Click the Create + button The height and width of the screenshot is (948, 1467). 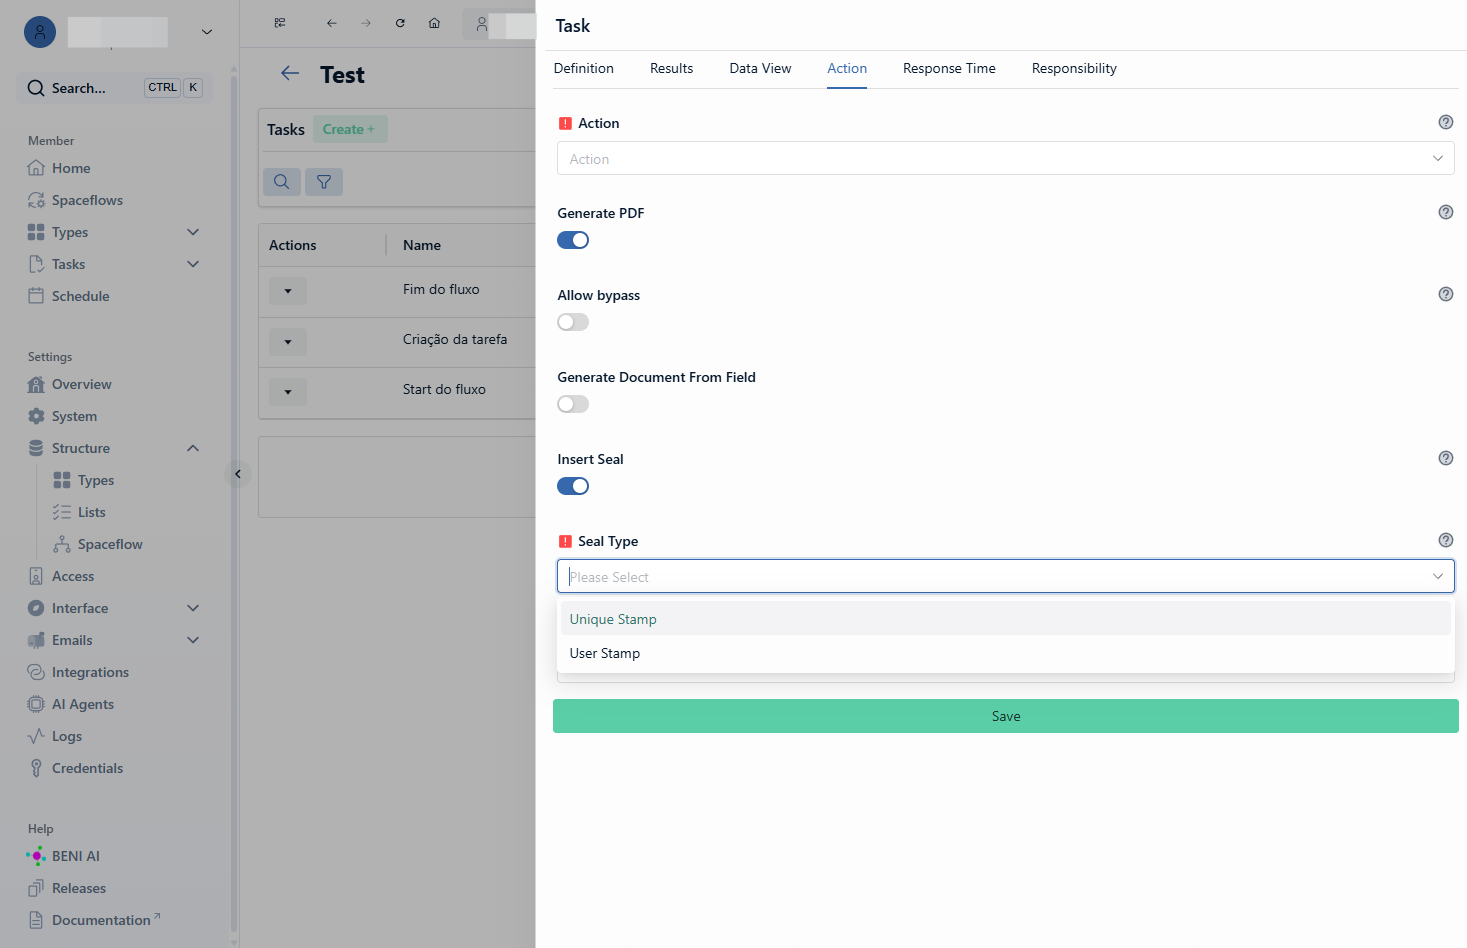[x=350, y=129]
